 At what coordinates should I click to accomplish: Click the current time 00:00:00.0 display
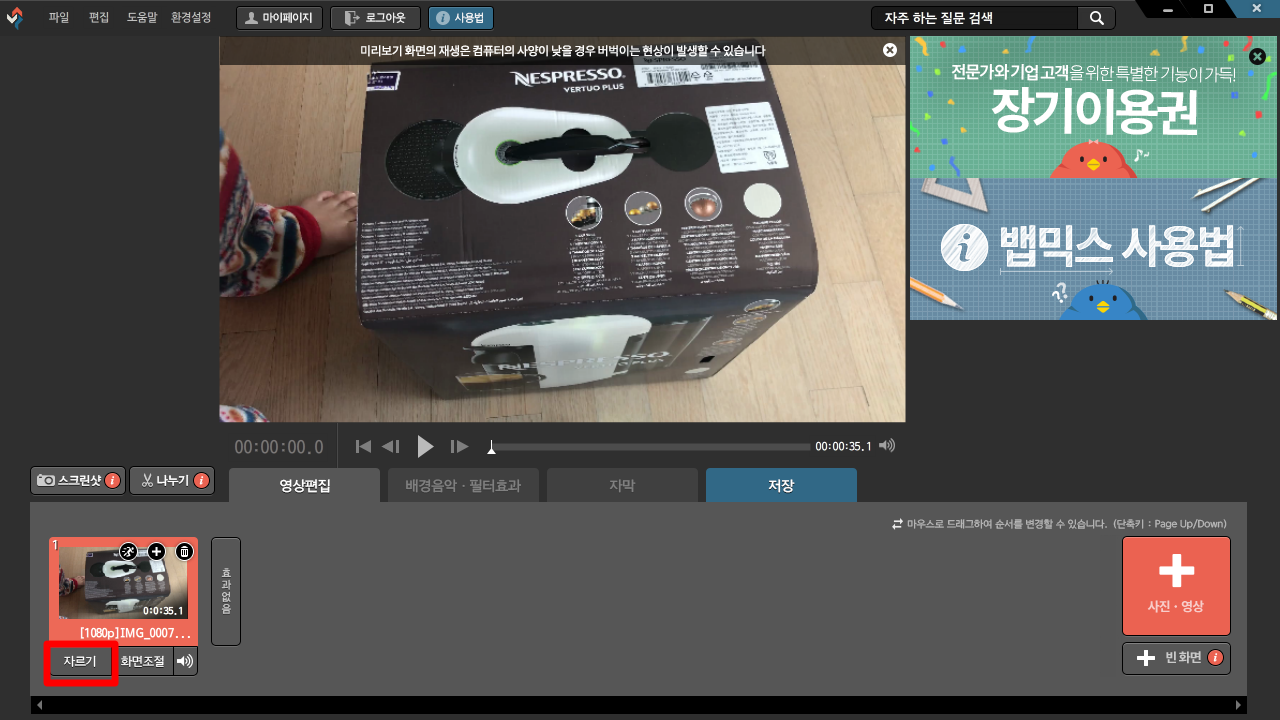pos(279,447)
